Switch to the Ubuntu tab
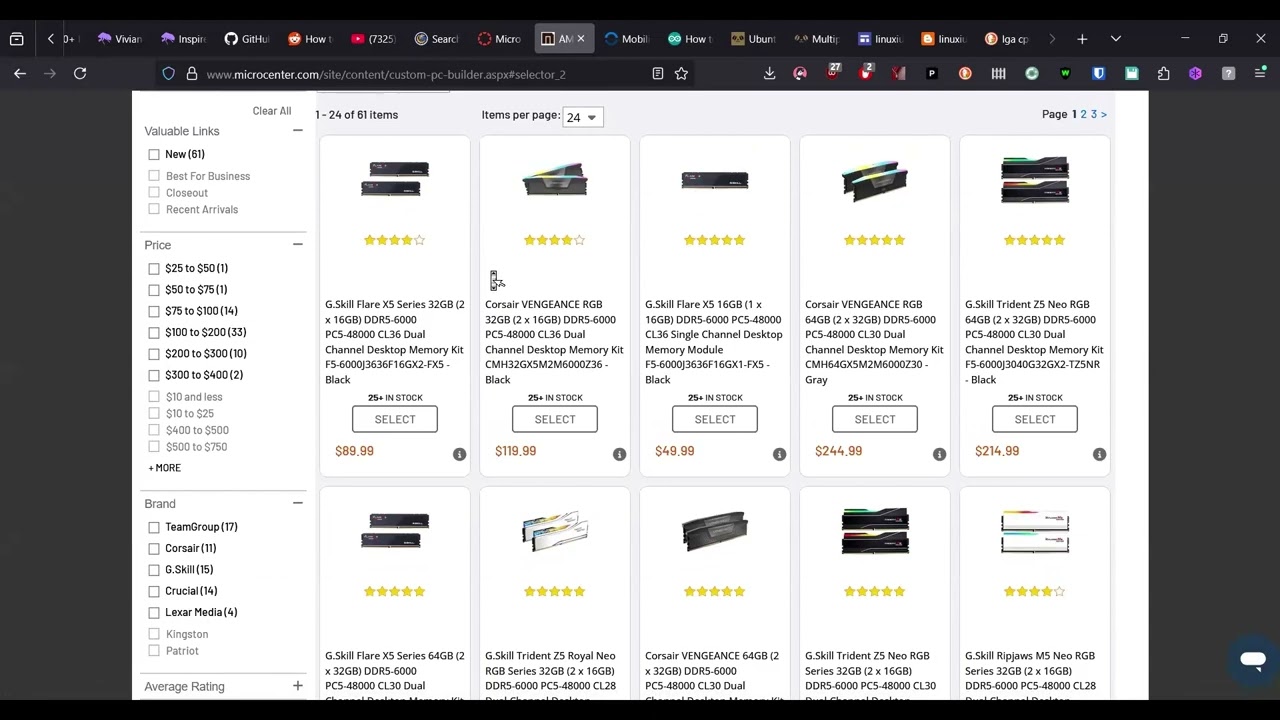 click(x=752, y=39)
